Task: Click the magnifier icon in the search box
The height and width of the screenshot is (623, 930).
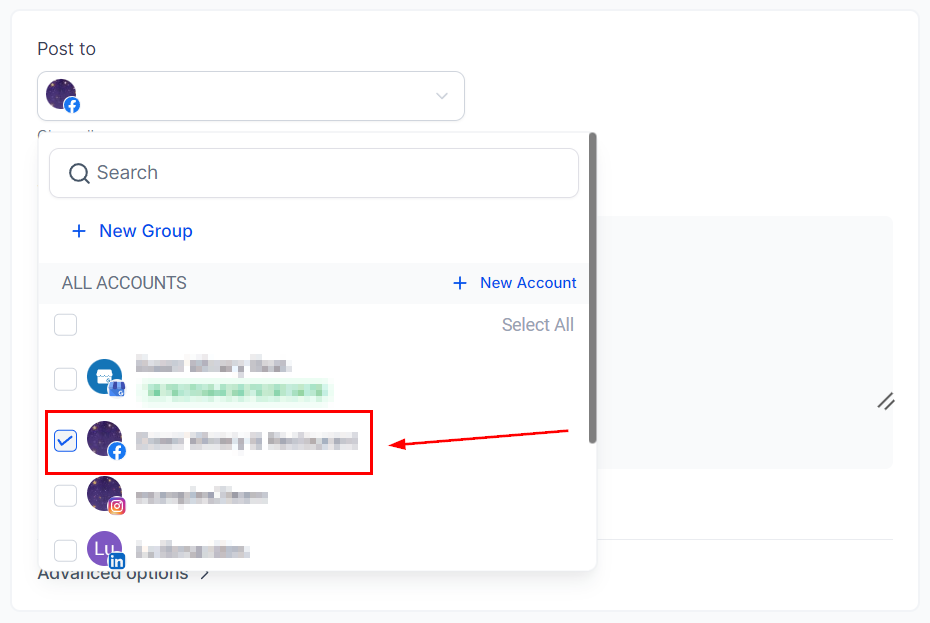Action: pyautogui.click(x=79, y=173)
